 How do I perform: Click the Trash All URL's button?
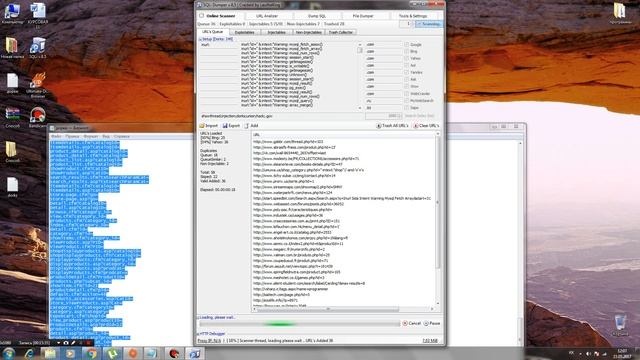(x=392, y=126)
